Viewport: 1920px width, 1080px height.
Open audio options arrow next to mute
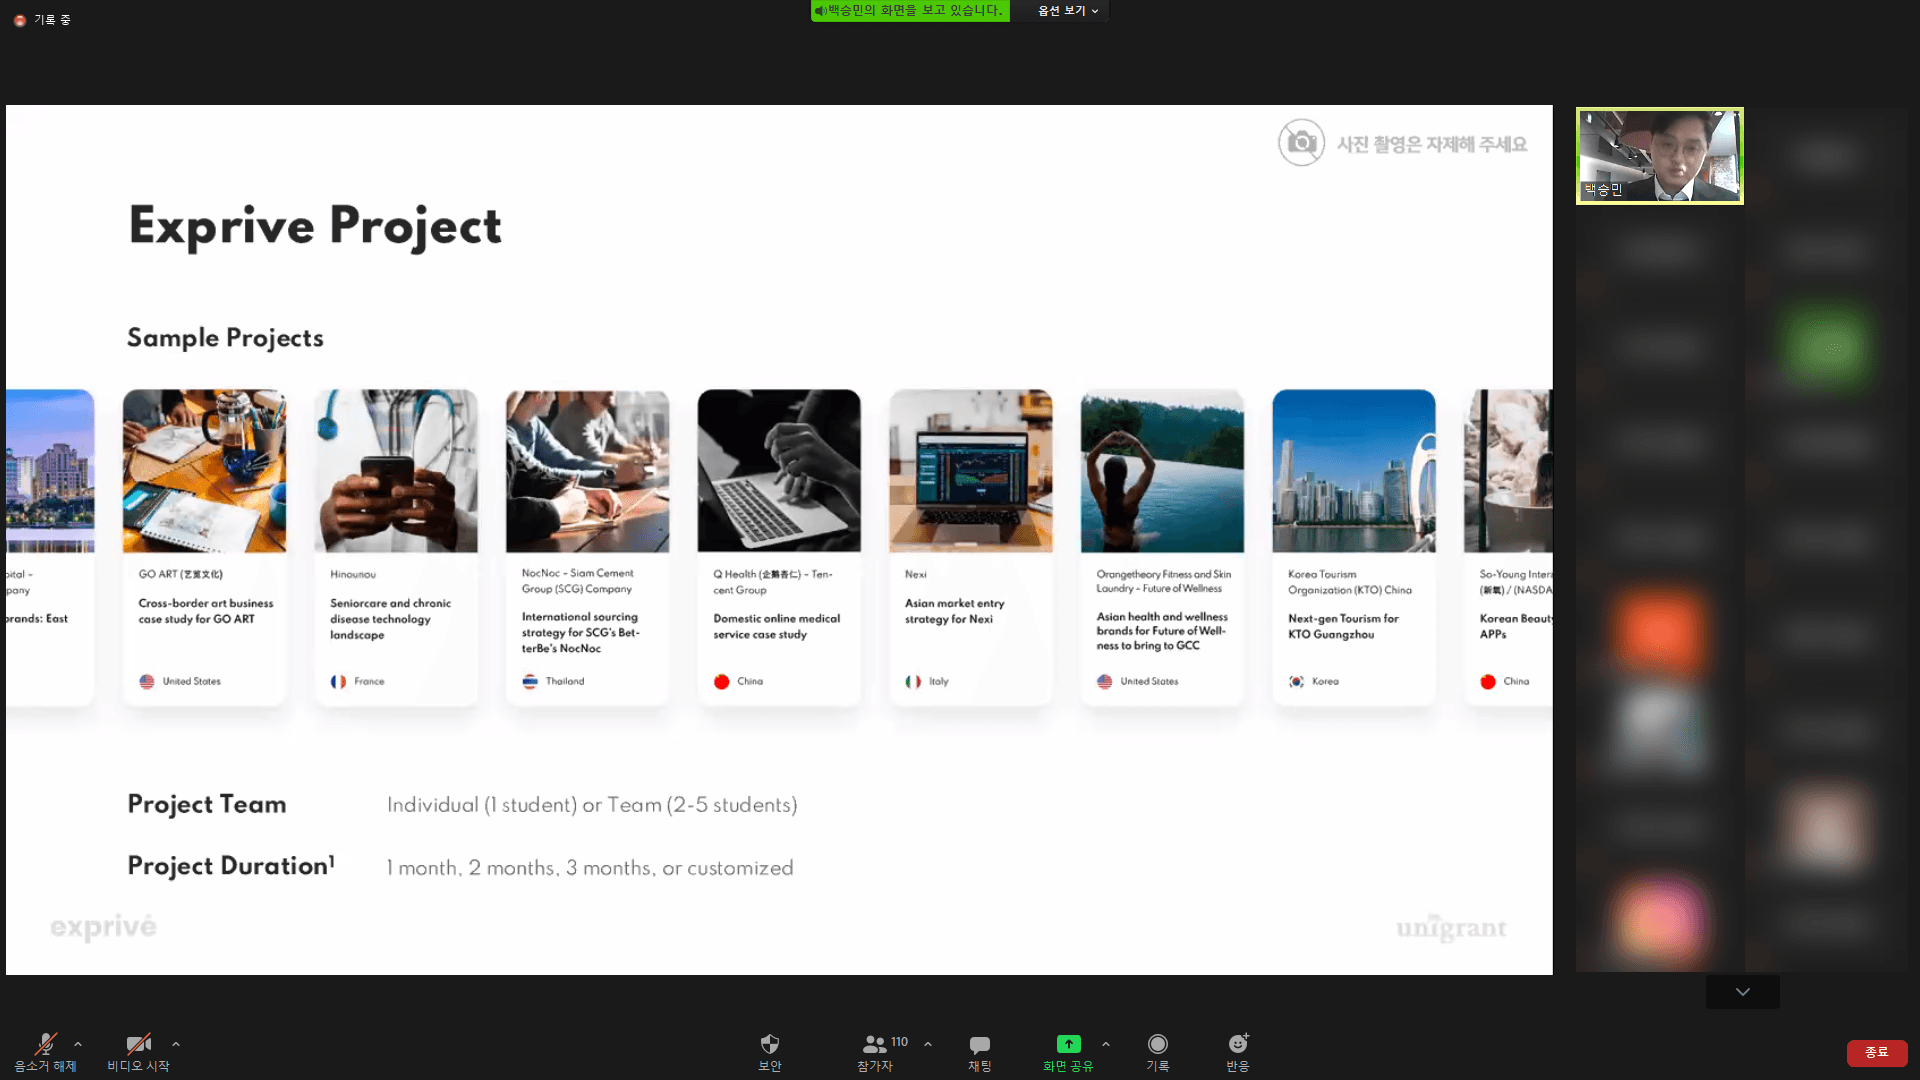click(x=78, y=1044)
